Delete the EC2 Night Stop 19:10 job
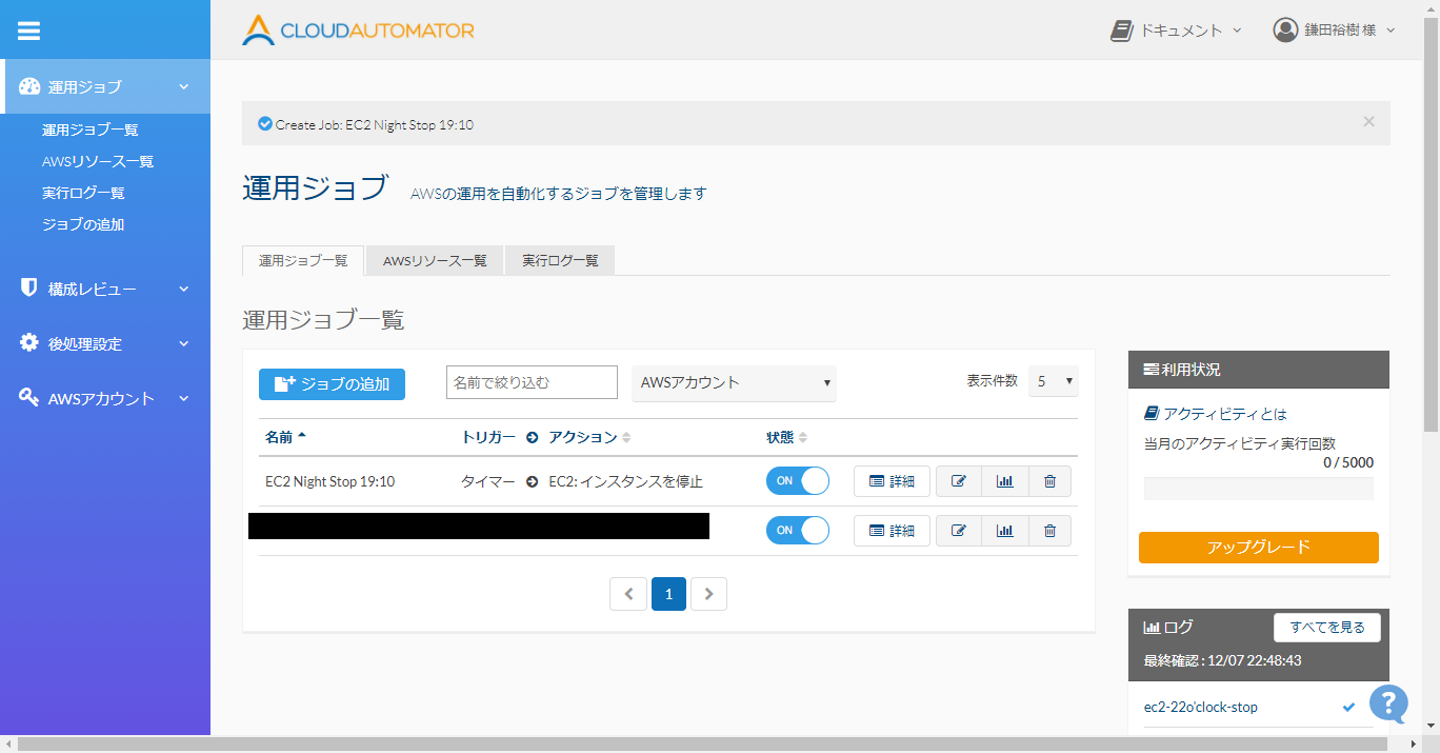Image resolution: width=1440 pixels, height=753 pixels. 1050,481
